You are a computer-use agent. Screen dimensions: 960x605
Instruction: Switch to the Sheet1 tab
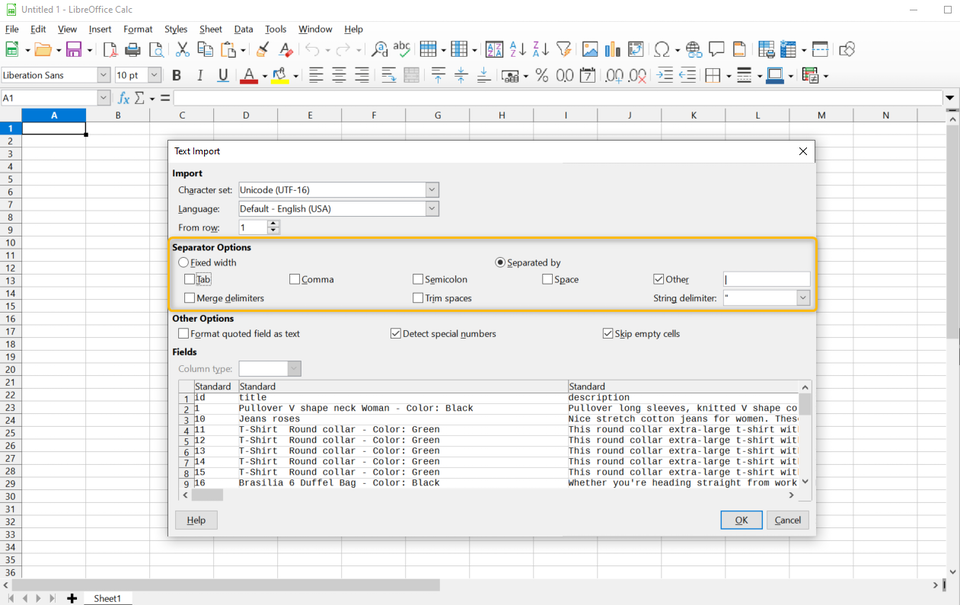pos(107,598)
